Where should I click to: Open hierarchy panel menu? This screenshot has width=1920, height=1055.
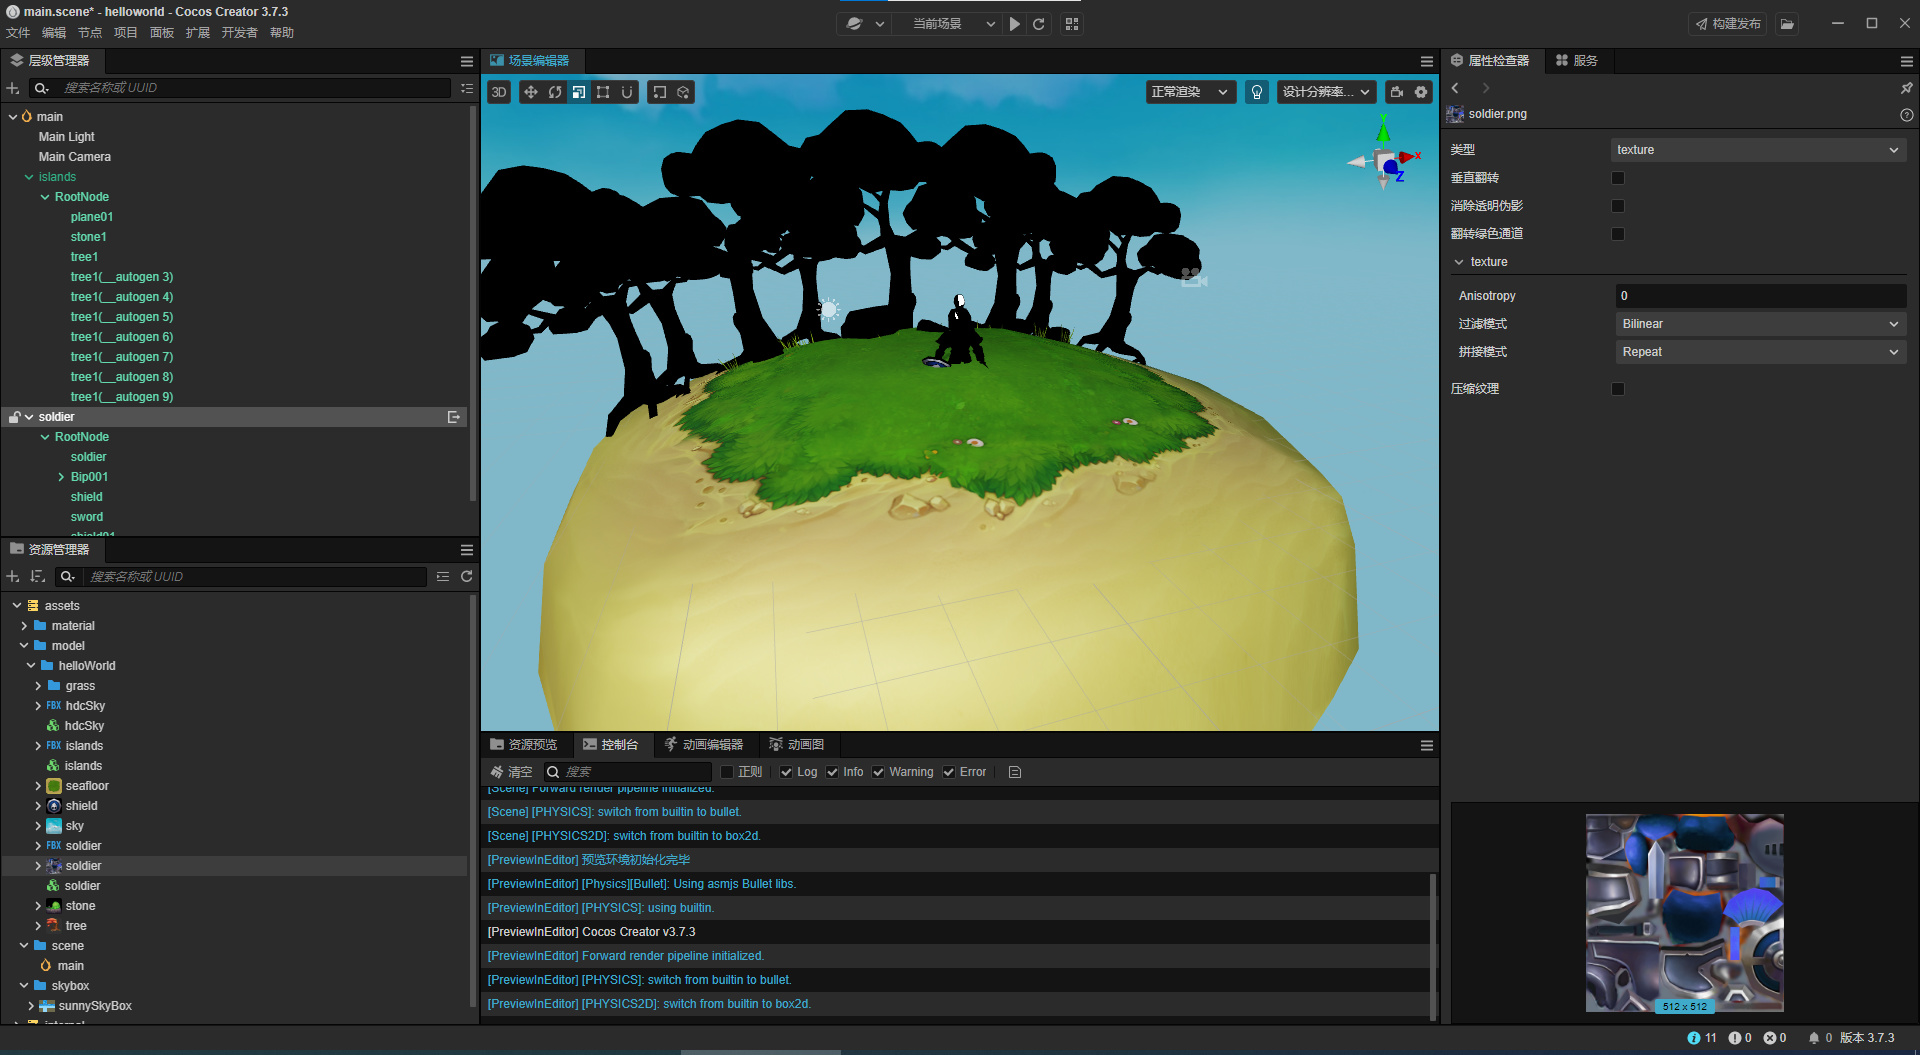[x=467, y=61]
